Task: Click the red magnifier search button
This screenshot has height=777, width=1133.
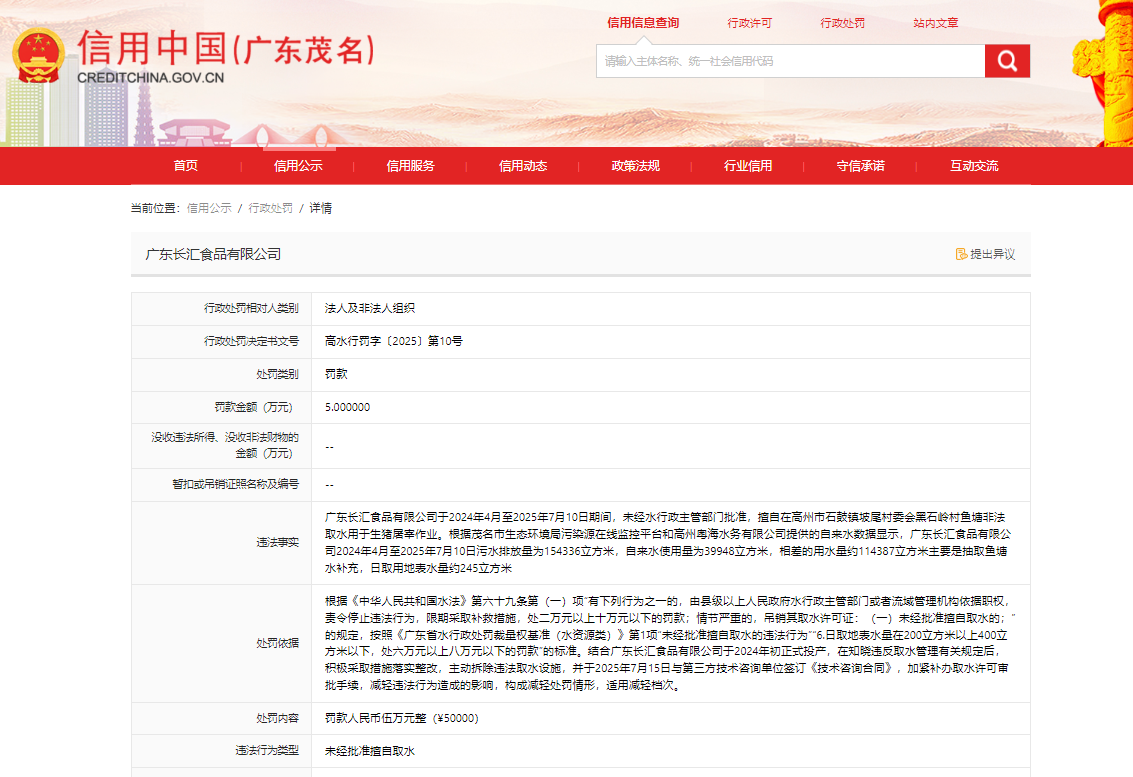Action: [1007, 61]
